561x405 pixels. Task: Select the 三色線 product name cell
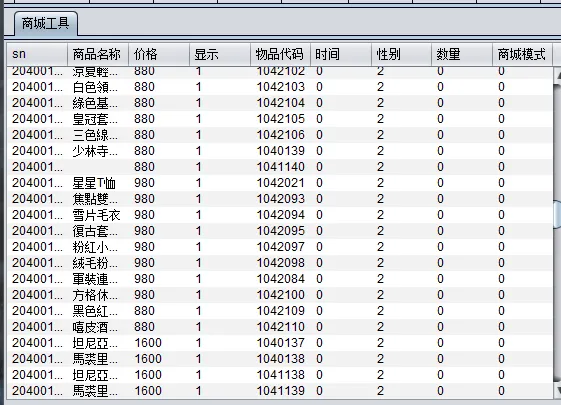pos(98,135)
